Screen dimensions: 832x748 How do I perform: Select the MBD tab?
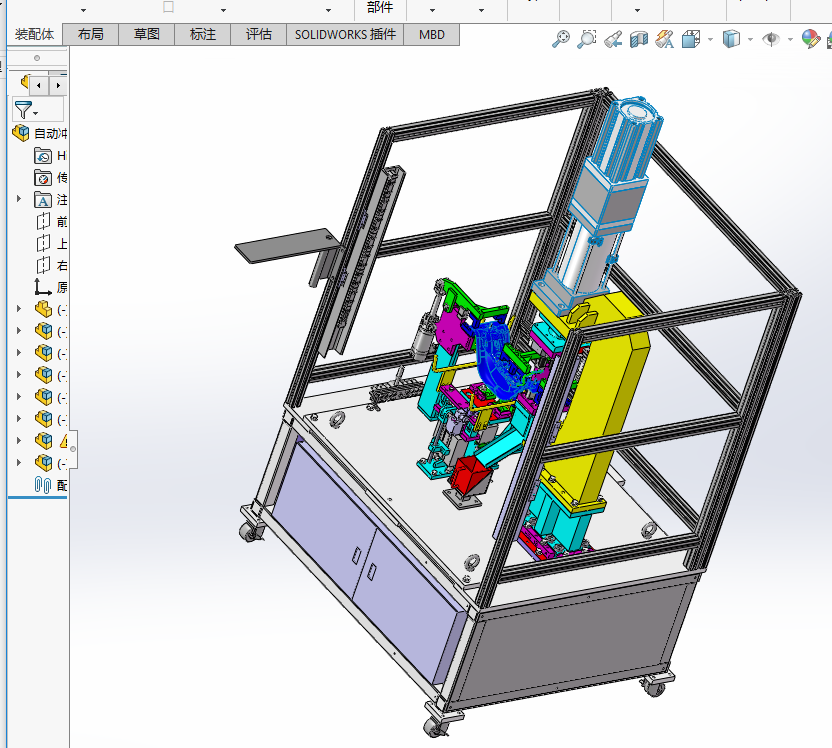pos(432,34)
